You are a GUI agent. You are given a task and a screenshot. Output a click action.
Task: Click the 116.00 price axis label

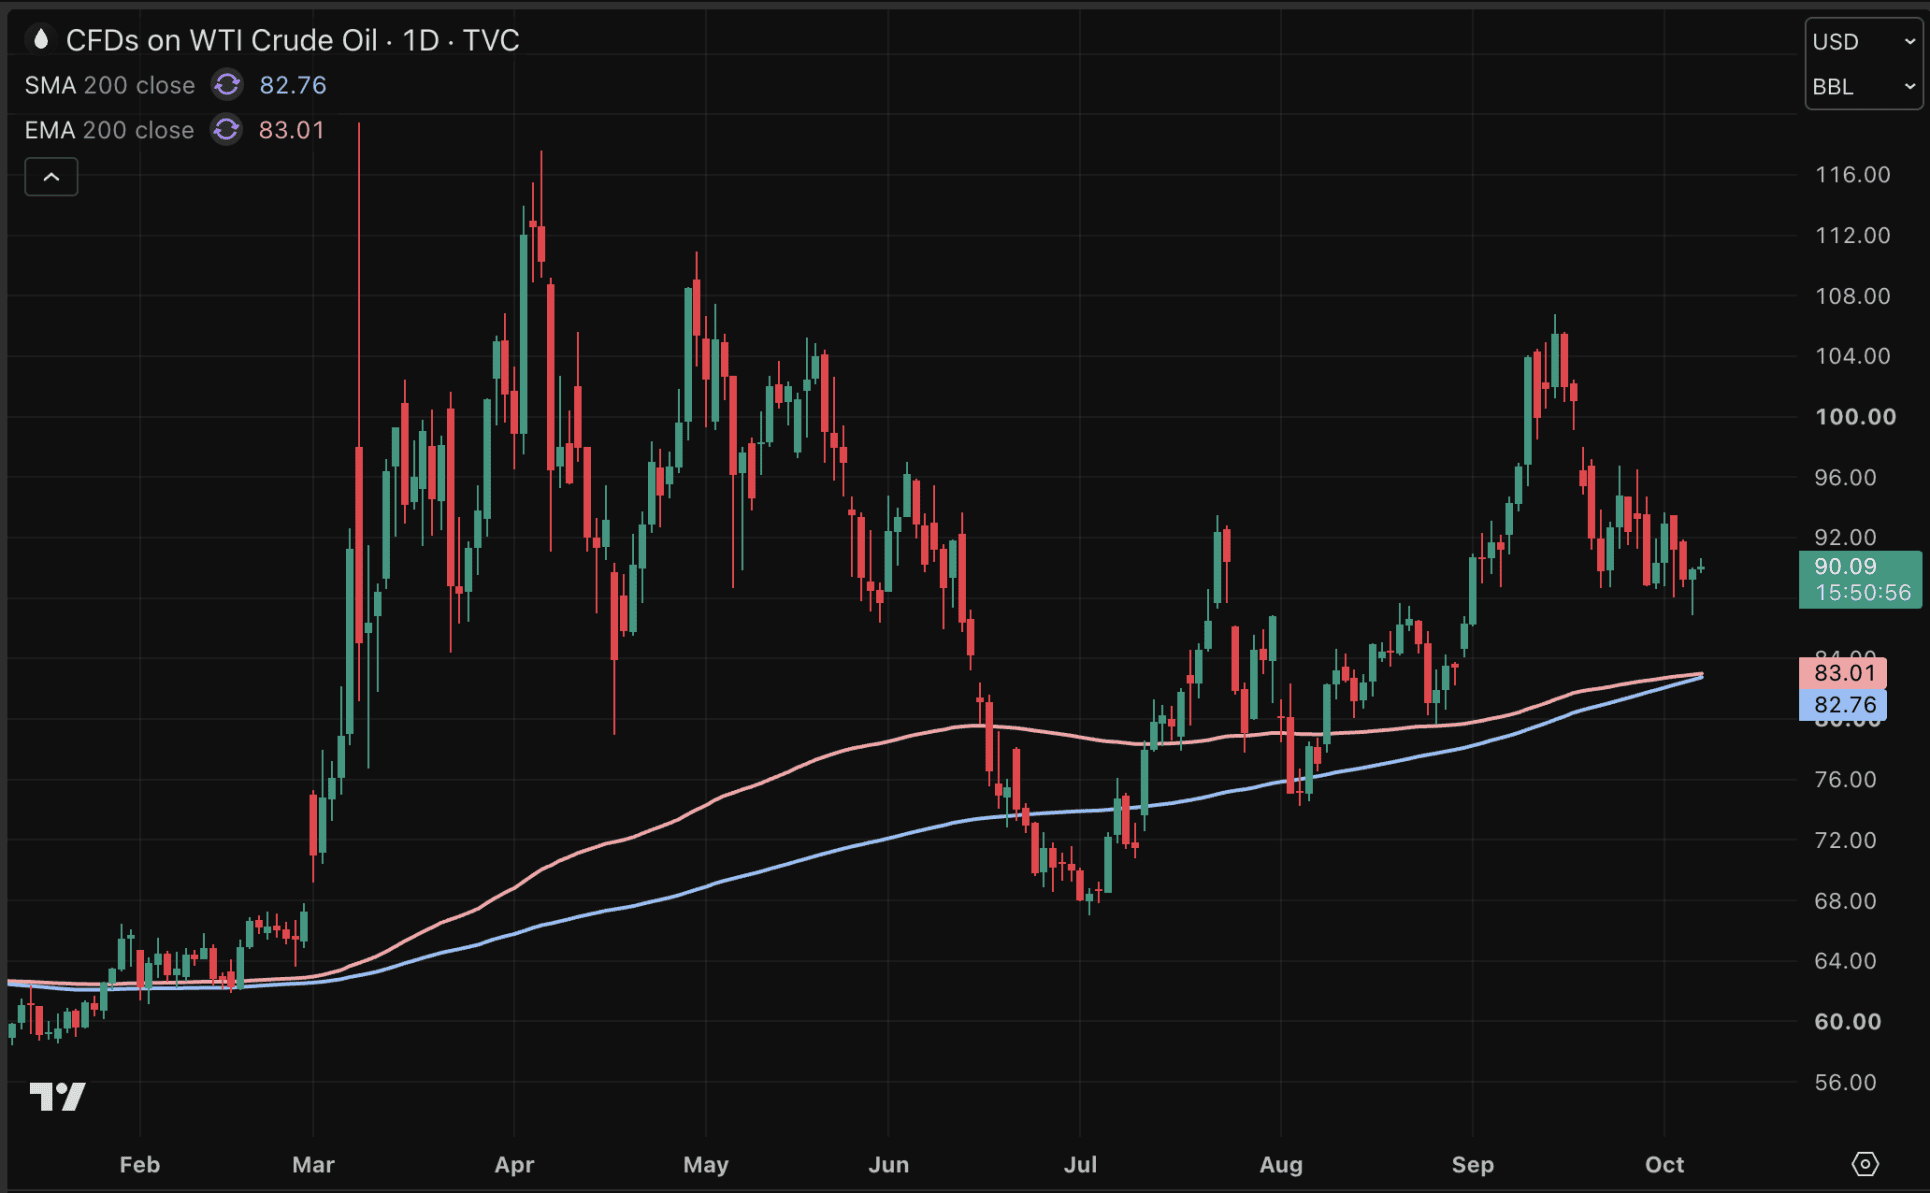(x=1853, y=175)
